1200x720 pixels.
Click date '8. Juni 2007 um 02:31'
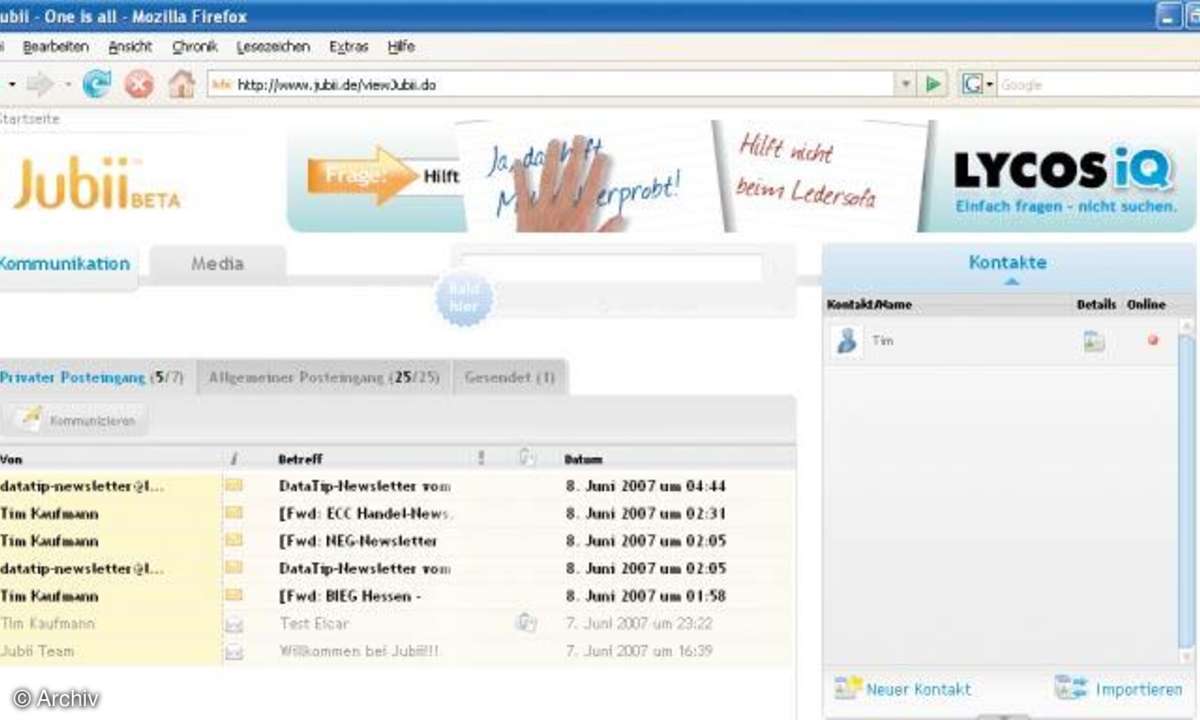pos(646,513)
